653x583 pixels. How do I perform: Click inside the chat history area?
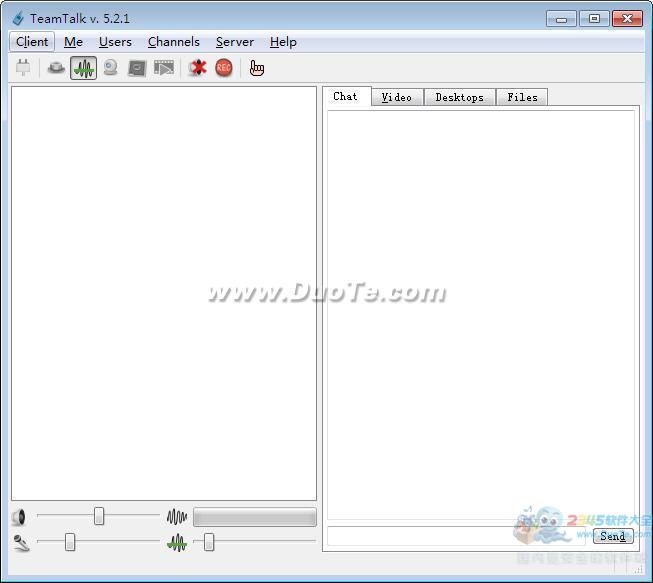pos(481,314)
